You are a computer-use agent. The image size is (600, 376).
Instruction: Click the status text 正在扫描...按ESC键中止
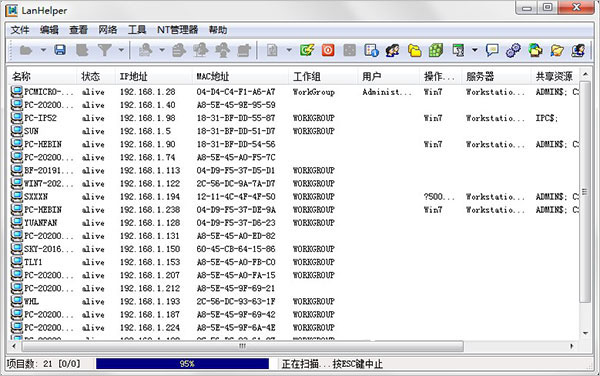(x=332, y=363)
